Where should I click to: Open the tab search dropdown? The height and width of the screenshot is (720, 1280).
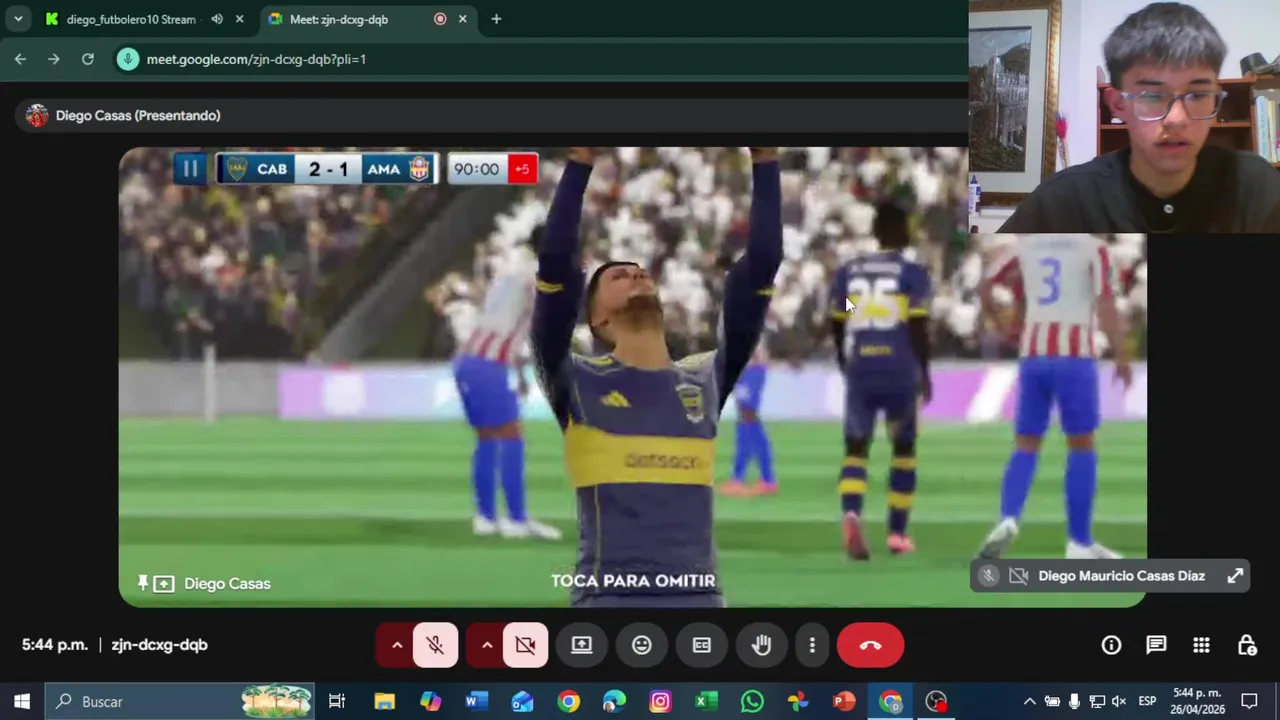18,19
